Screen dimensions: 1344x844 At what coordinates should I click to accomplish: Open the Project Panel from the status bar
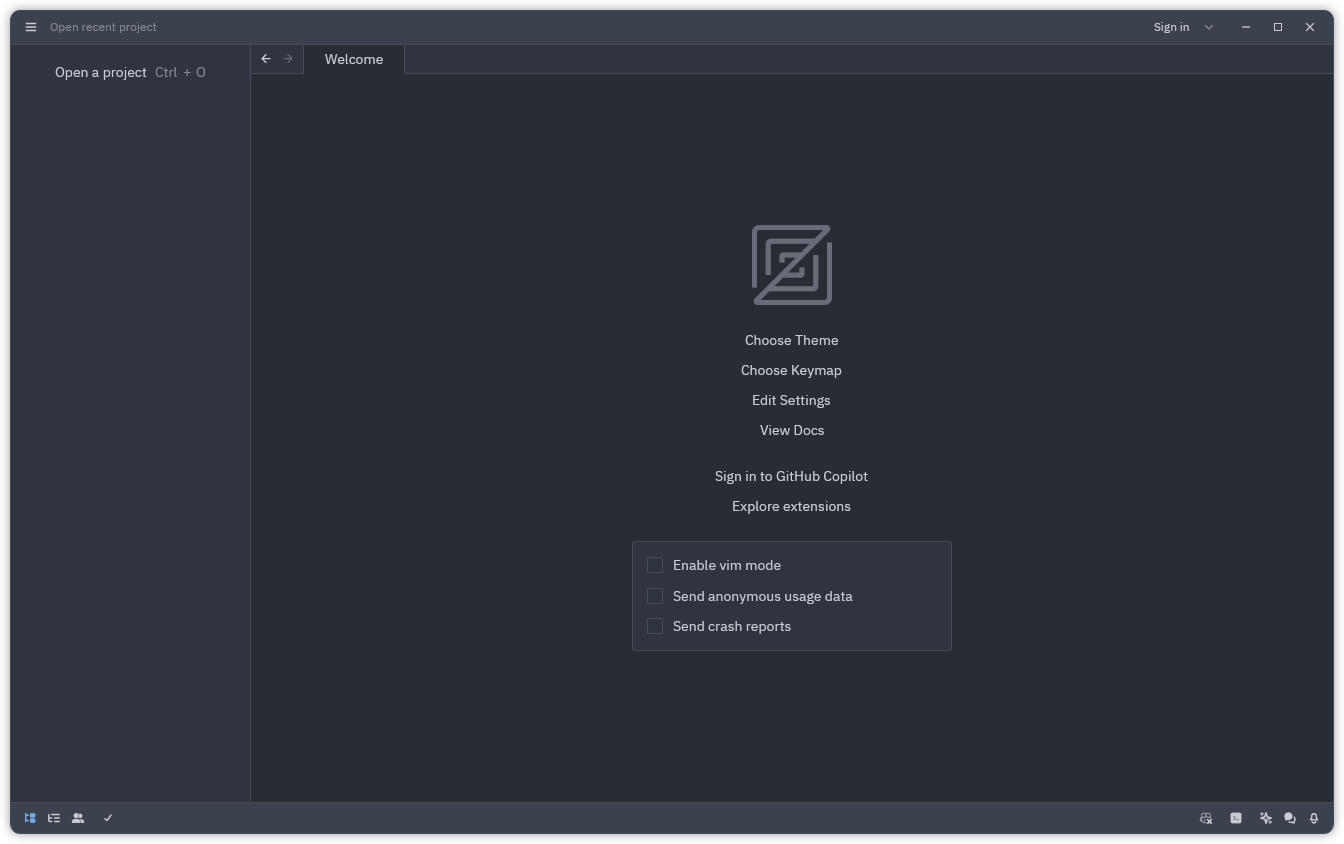(29, 818)
